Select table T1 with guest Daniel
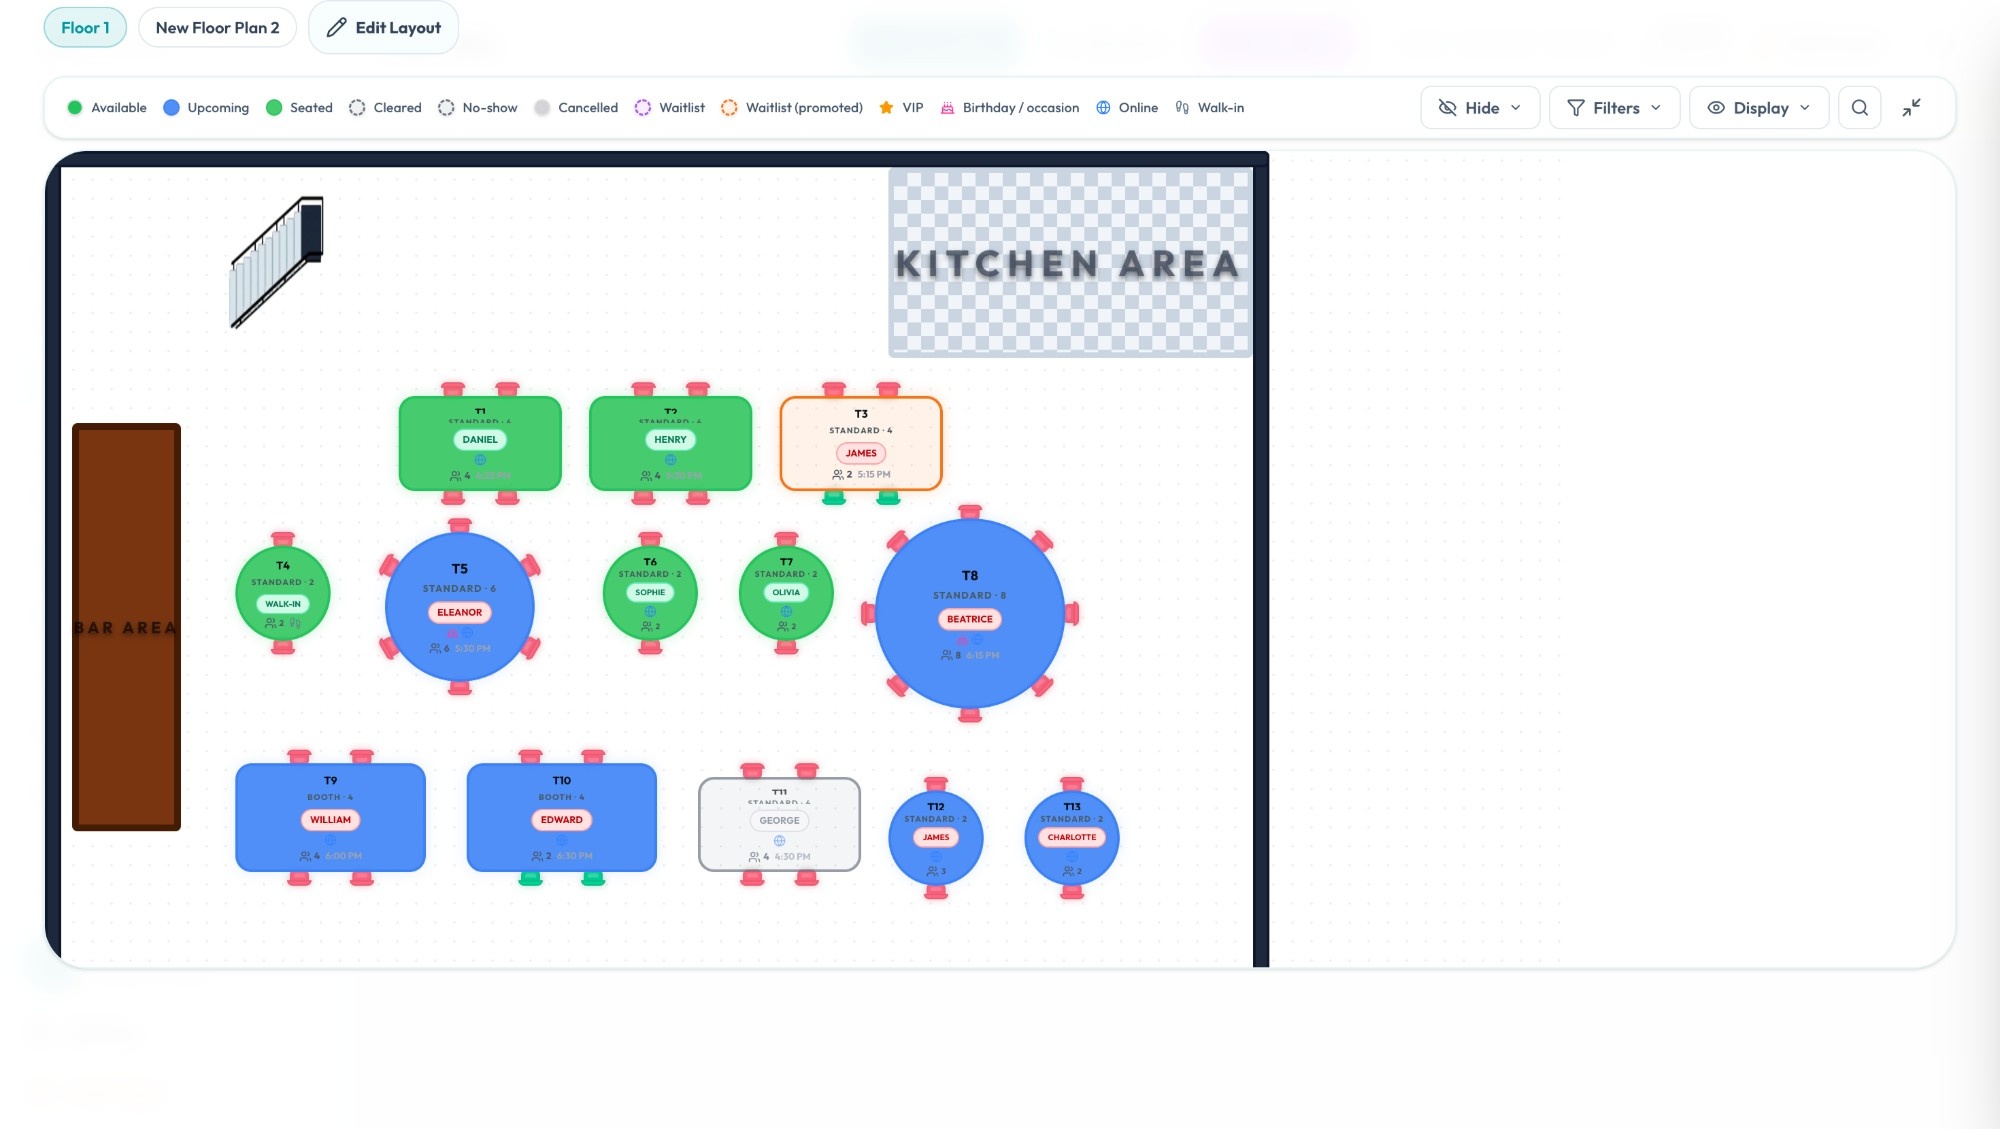The height and width of the screenshot is (1129, 2000). pos(480,443)
